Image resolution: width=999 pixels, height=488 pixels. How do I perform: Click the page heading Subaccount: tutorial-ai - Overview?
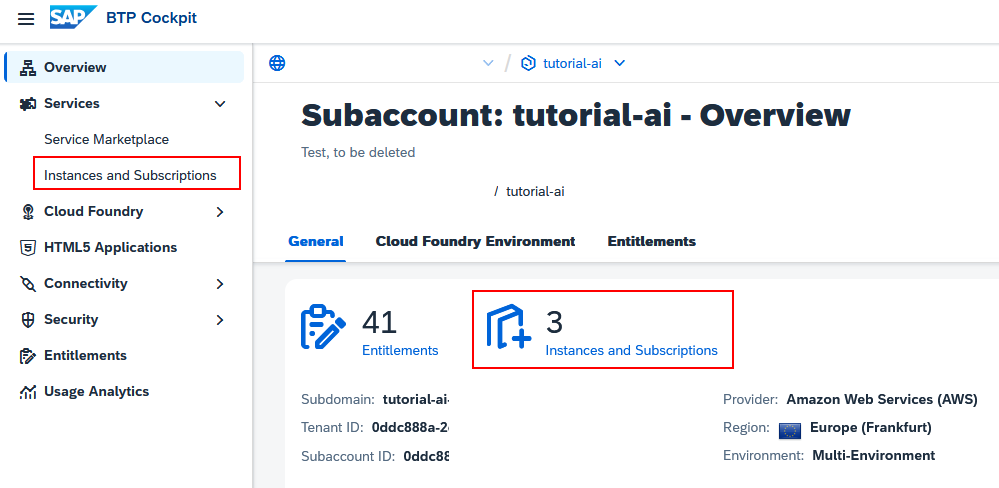[x=576, y=115]
